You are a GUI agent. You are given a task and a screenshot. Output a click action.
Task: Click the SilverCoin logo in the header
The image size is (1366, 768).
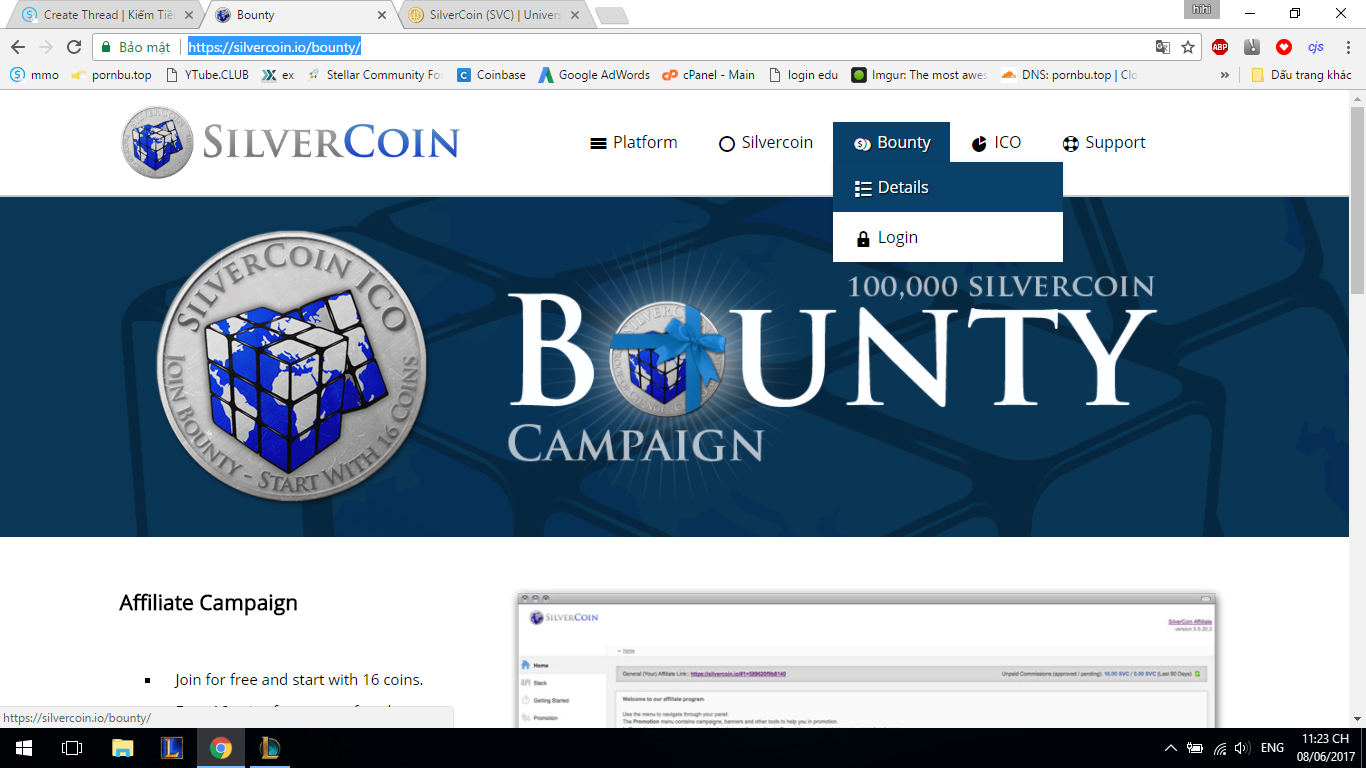[x=290, y=142]
